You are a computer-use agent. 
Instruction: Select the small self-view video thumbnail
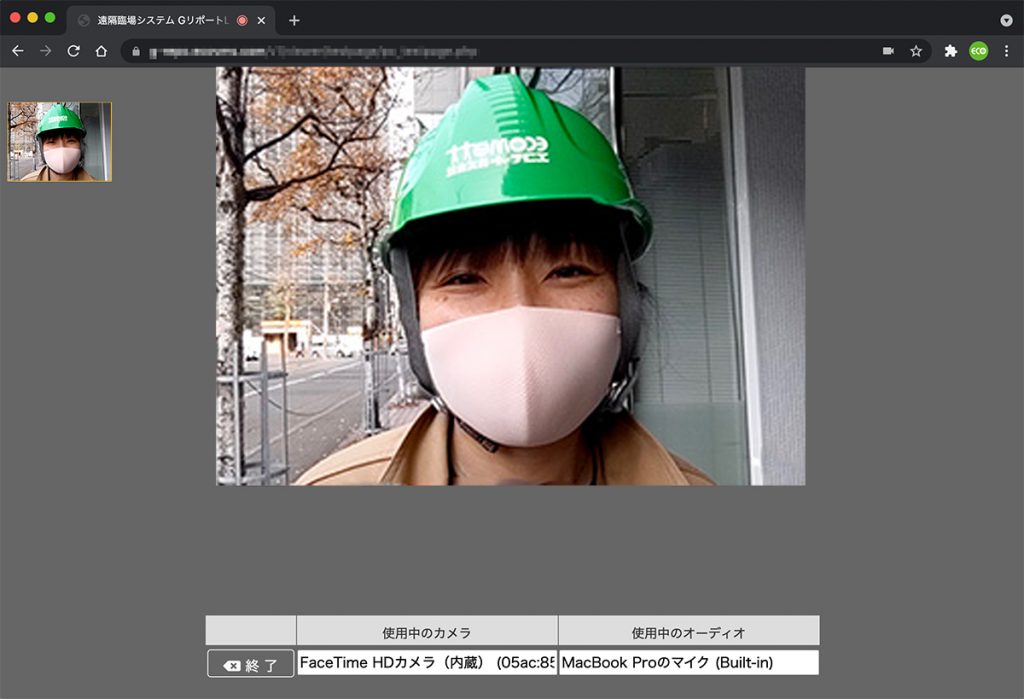coord(59,142)
